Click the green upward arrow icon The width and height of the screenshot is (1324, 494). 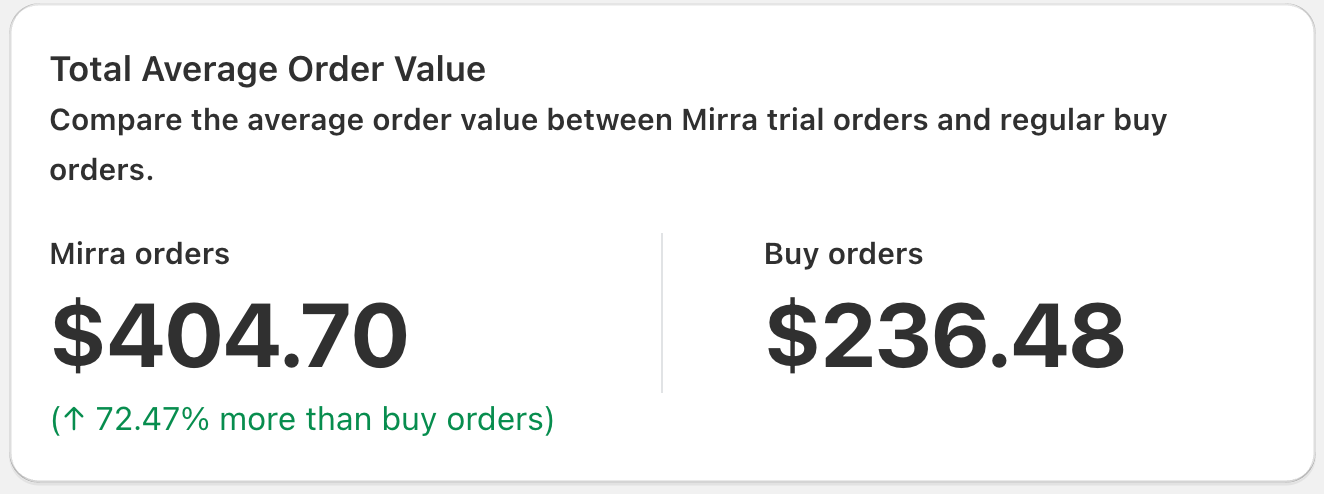click(x=73, y=419)
